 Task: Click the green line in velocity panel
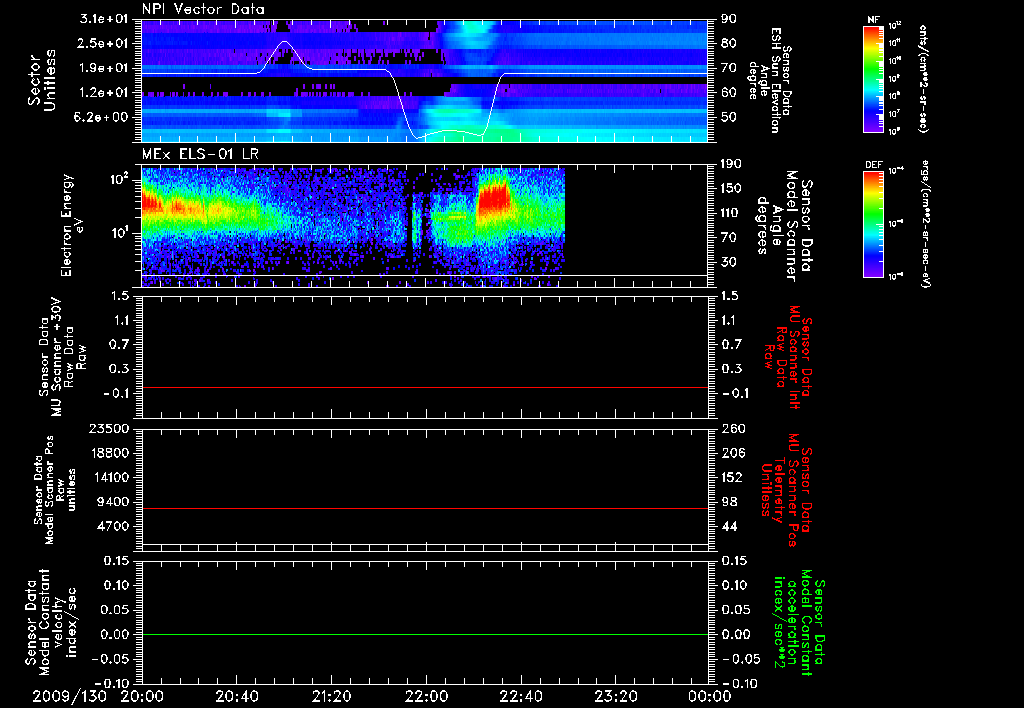(x=425, y=634)
